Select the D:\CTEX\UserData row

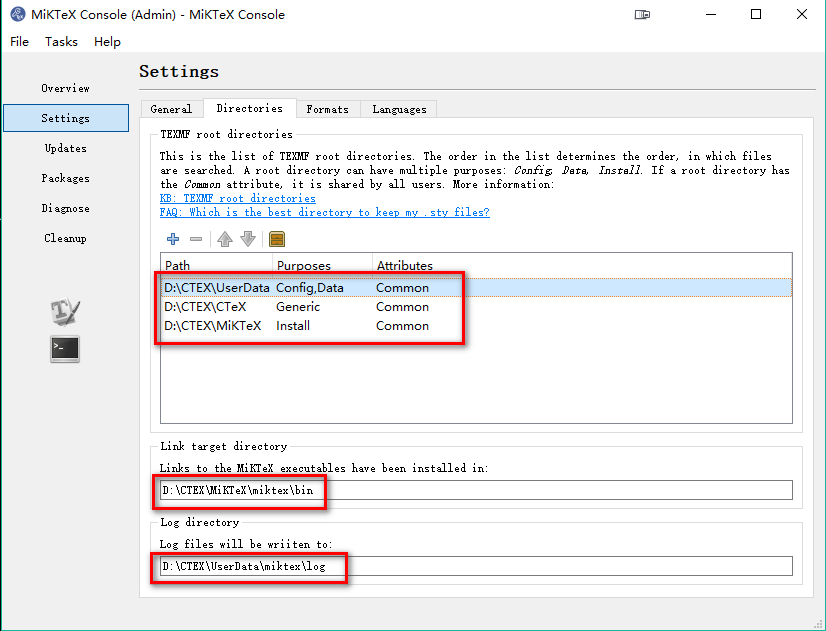pyautogui.click(x=476, y=288)
